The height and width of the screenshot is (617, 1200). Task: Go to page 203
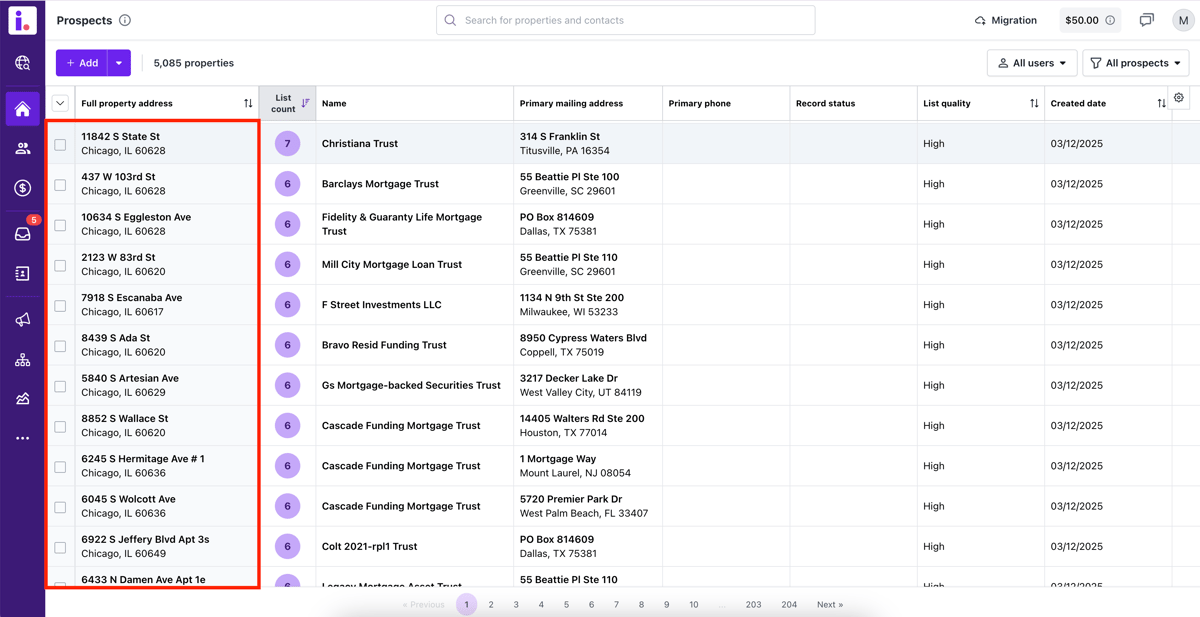(753, 605)
